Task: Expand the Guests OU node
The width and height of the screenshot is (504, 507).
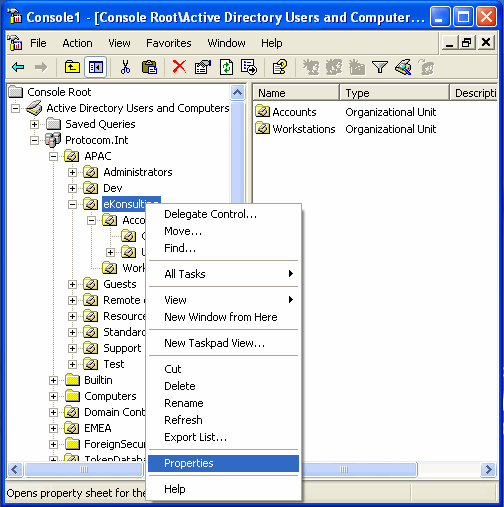Action: click(72, 284)
